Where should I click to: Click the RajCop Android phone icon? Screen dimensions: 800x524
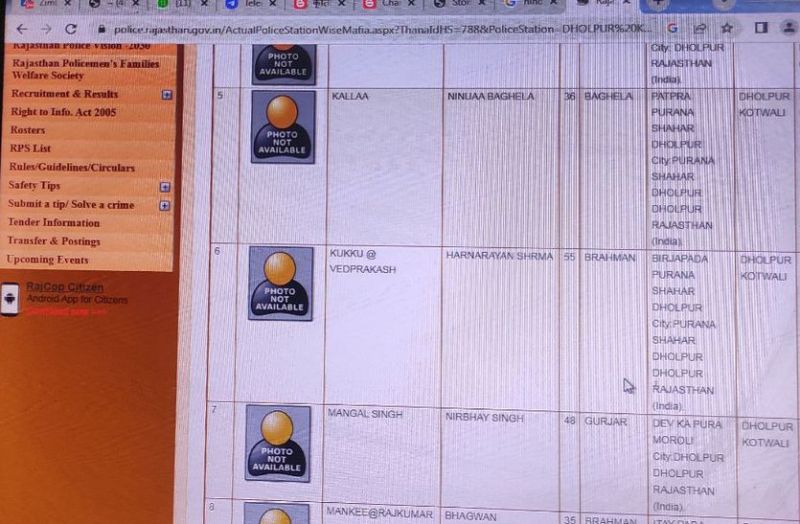[x=11, y=299]
